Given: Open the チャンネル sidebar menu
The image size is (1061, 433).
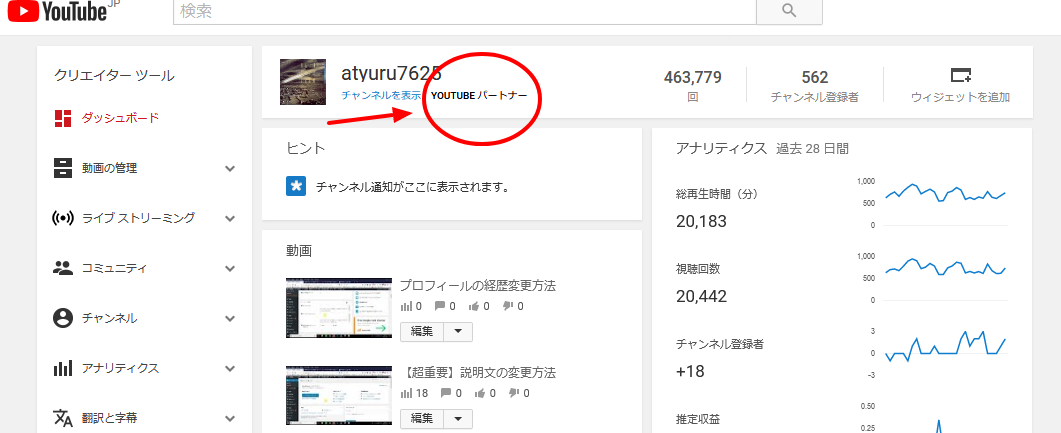Looking at the screenshot, I should coord(110,318).
